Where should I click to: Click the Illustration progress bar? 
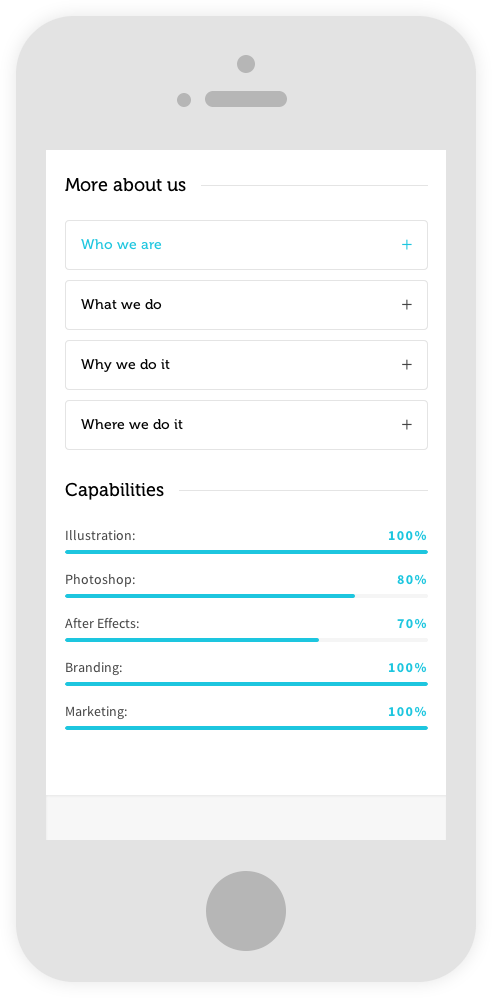246,552
